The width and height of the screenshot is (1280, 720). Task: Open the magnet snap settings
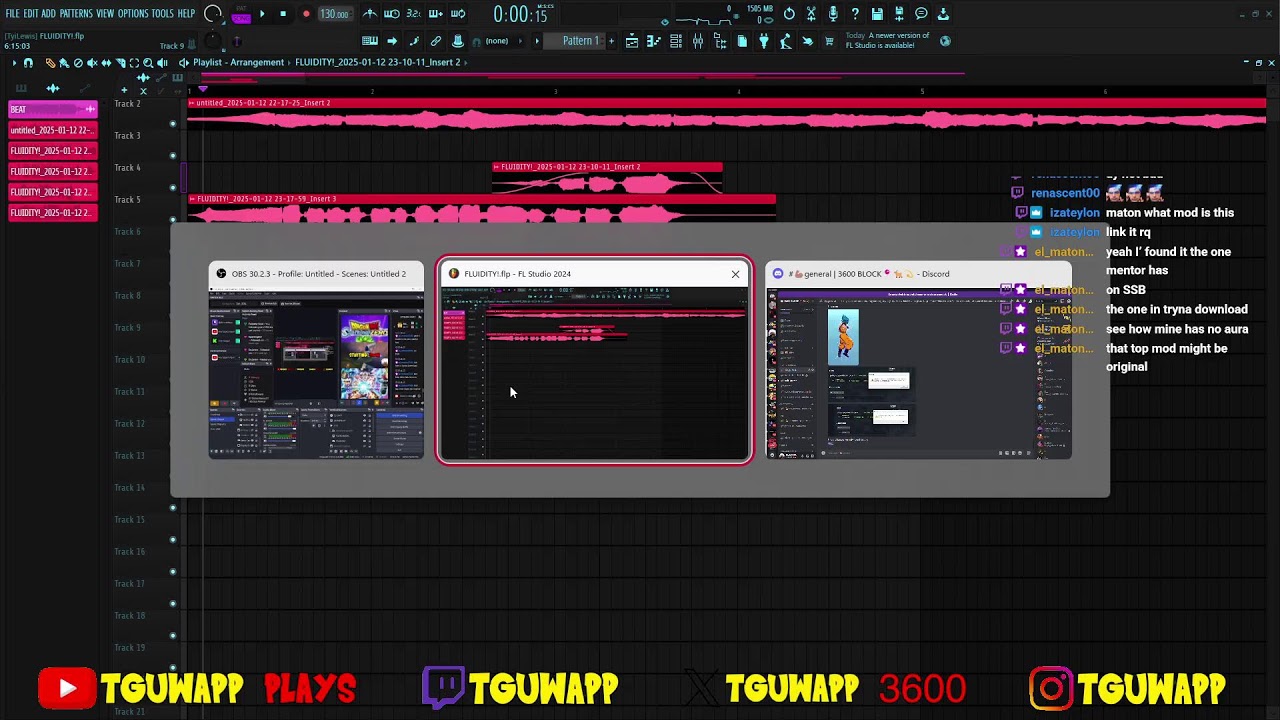(28, 62)
